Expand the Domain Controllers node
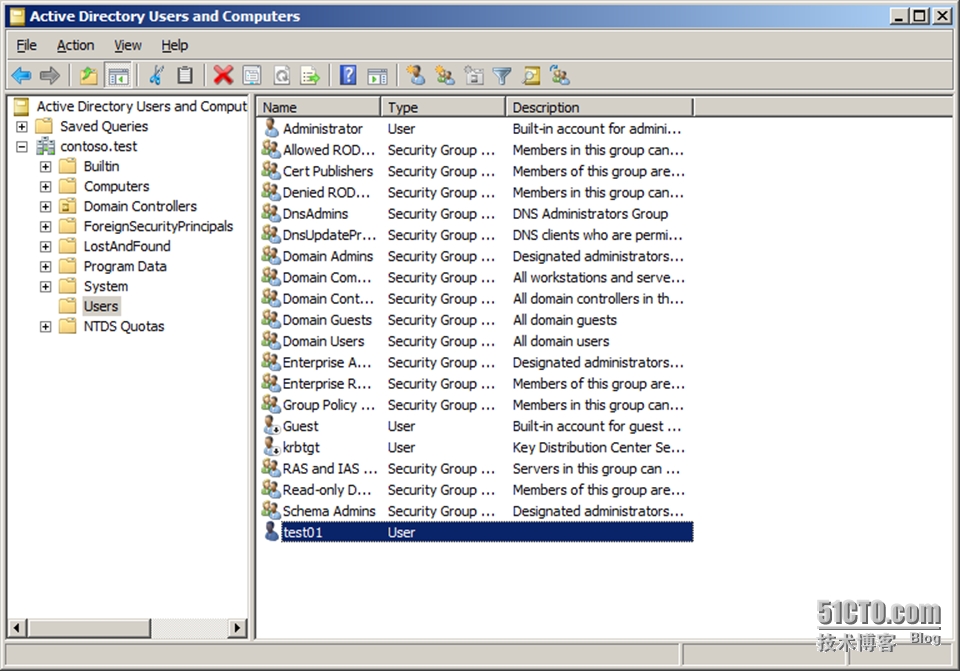 [45, 207]
